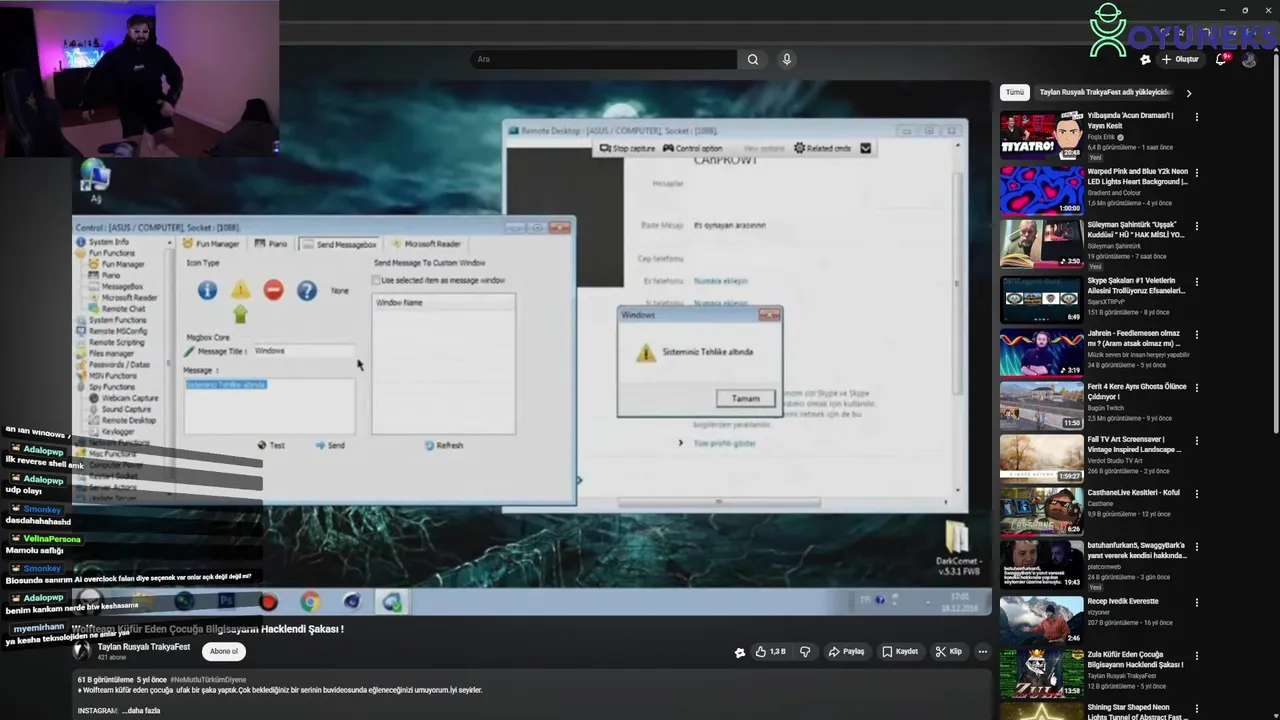Screen dimensions: 1280x720
Task: Save the video with Kaydet
Action: tap(900, 652)
